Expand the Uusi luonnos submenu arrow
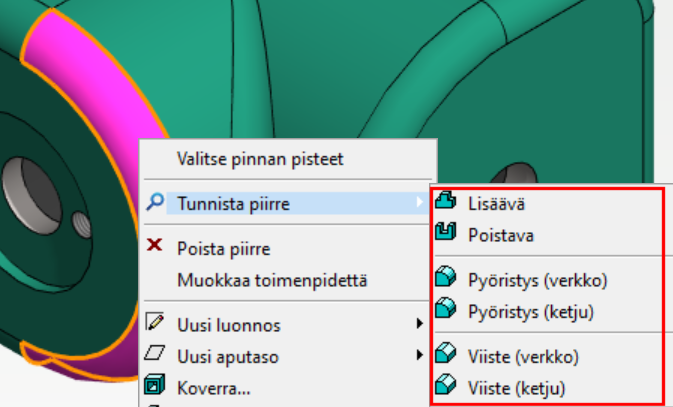This screenshot has width=673, height=407. (x=420, y=324)
